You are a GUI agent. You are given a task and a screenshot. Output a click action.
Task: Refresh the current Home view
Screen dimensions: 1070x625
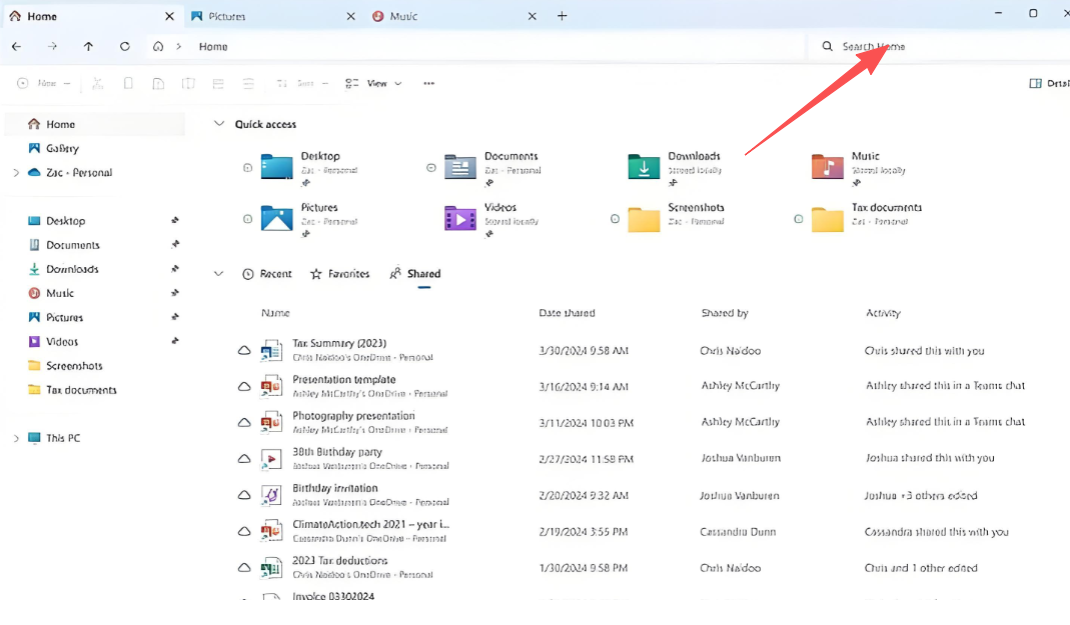[x=124, y=46]
